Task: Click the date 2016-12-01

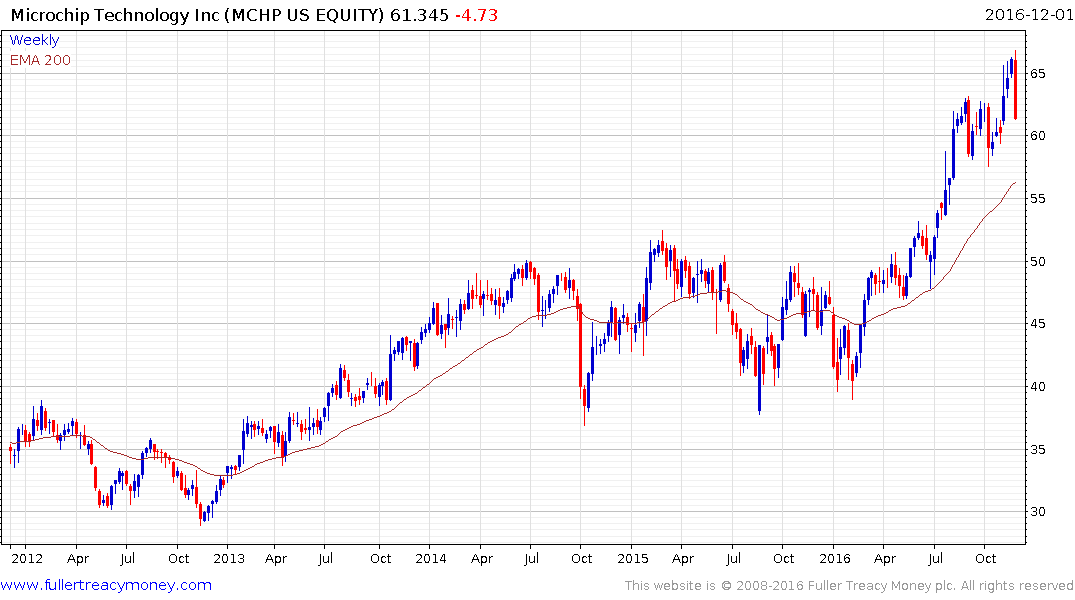Action: click(x=1029, y=14)
